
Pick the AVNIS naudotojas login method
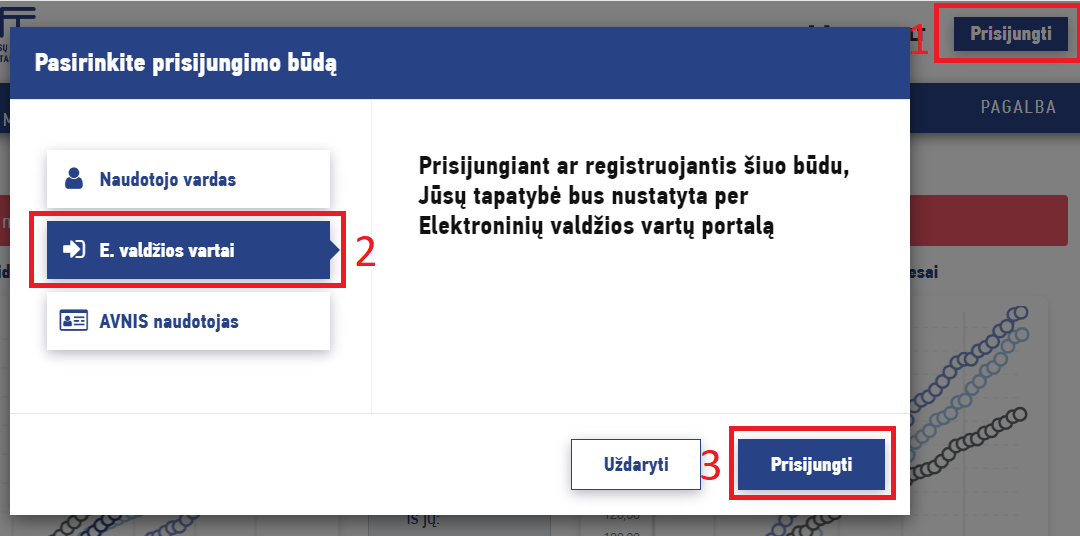tap(188, 321)
